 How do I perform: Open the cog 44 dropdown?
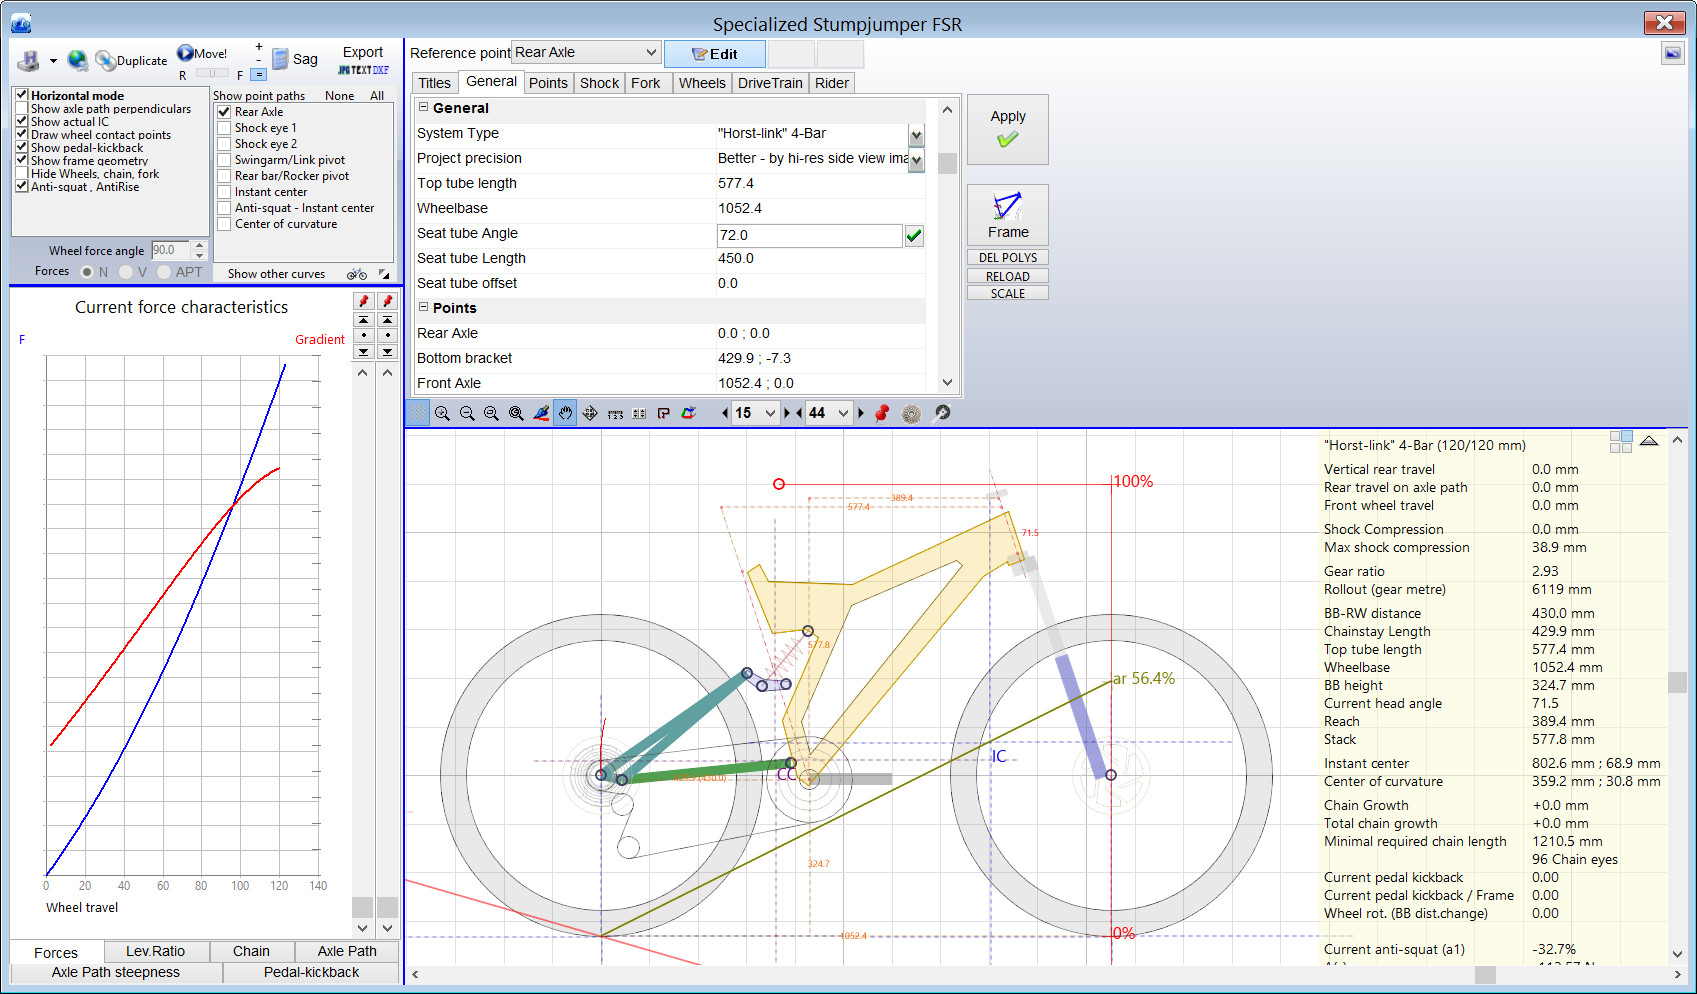coord(843,413)
